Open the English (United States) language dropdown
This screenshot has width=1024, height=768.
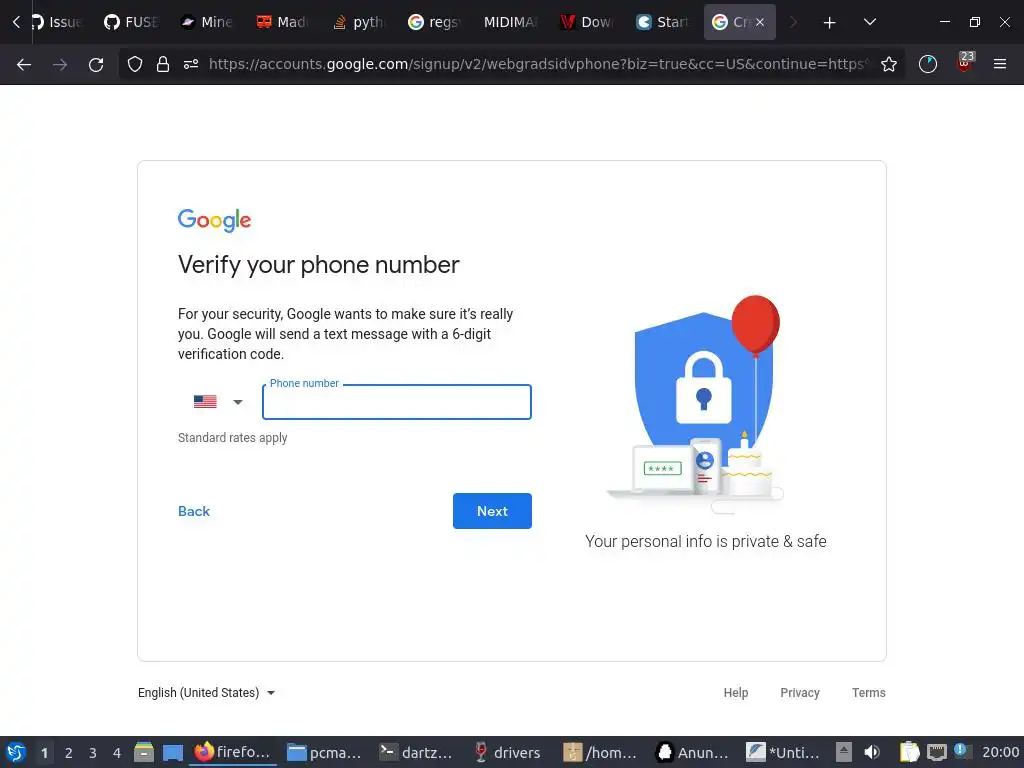click(206, 692)
